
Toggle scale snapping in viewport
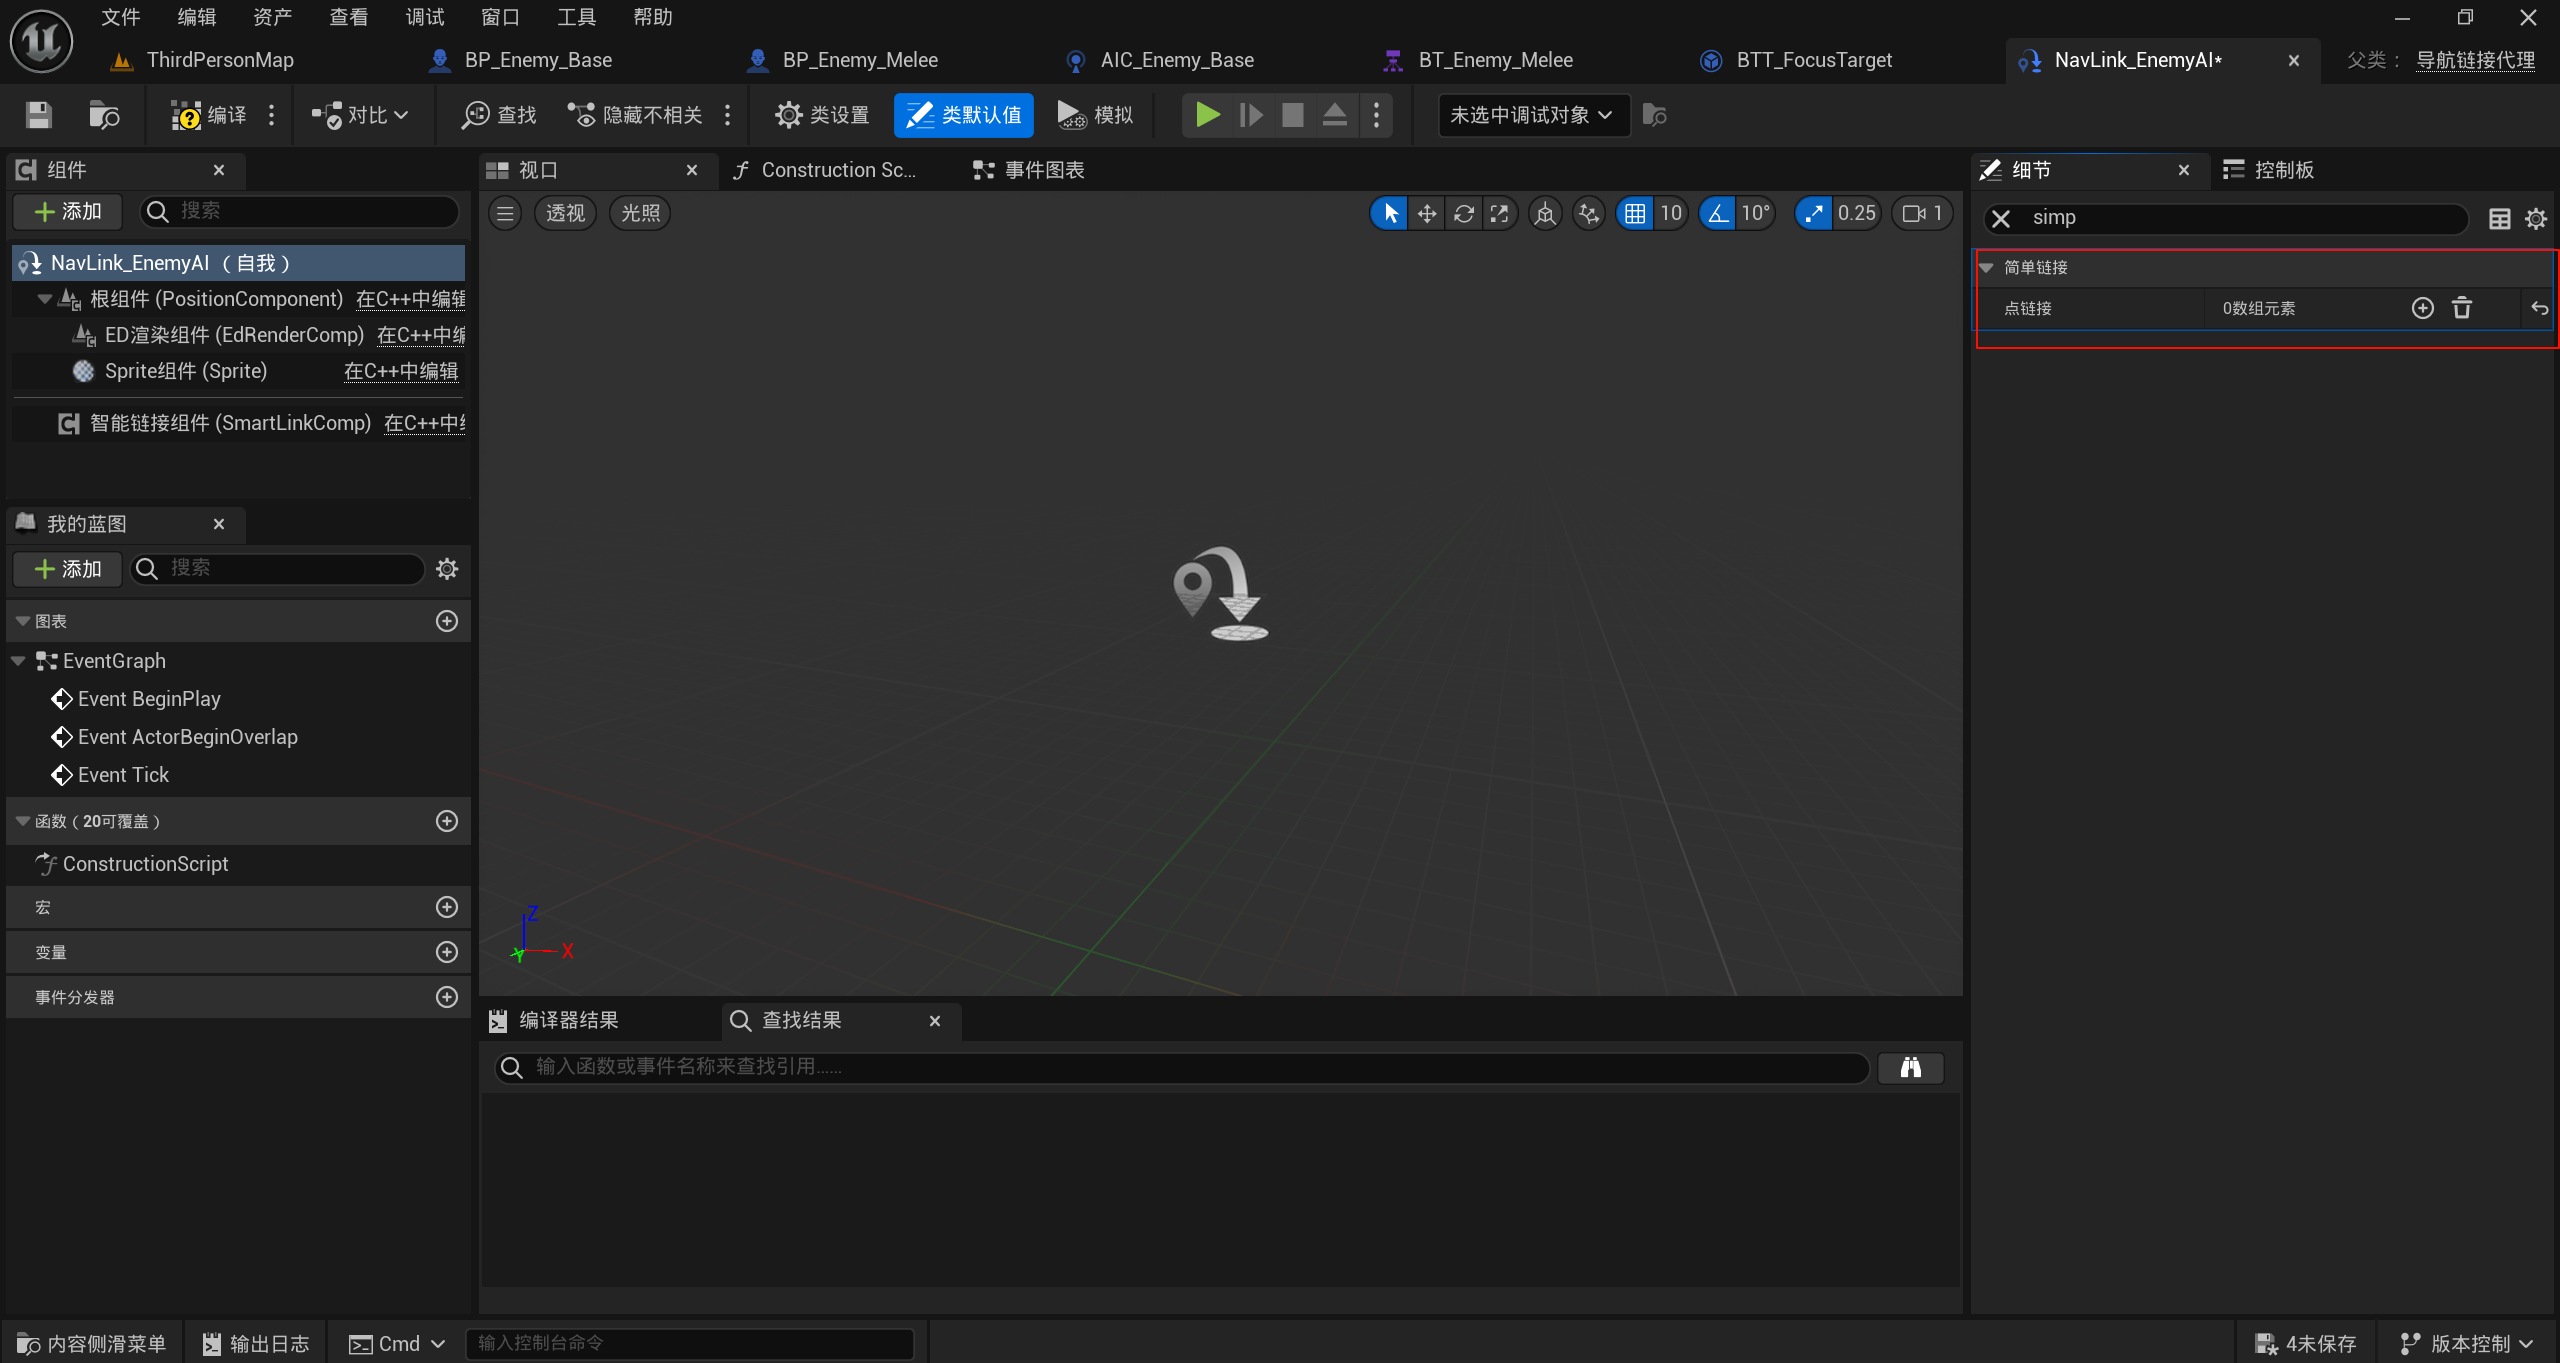click(x=1813, y=213)
